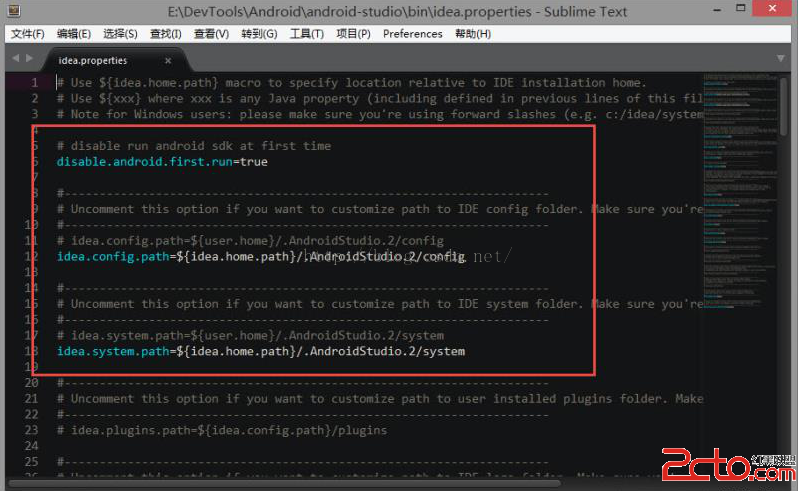799x491 pixels.
Task: Click line number 23 in gutter
Action: point(32,430)
